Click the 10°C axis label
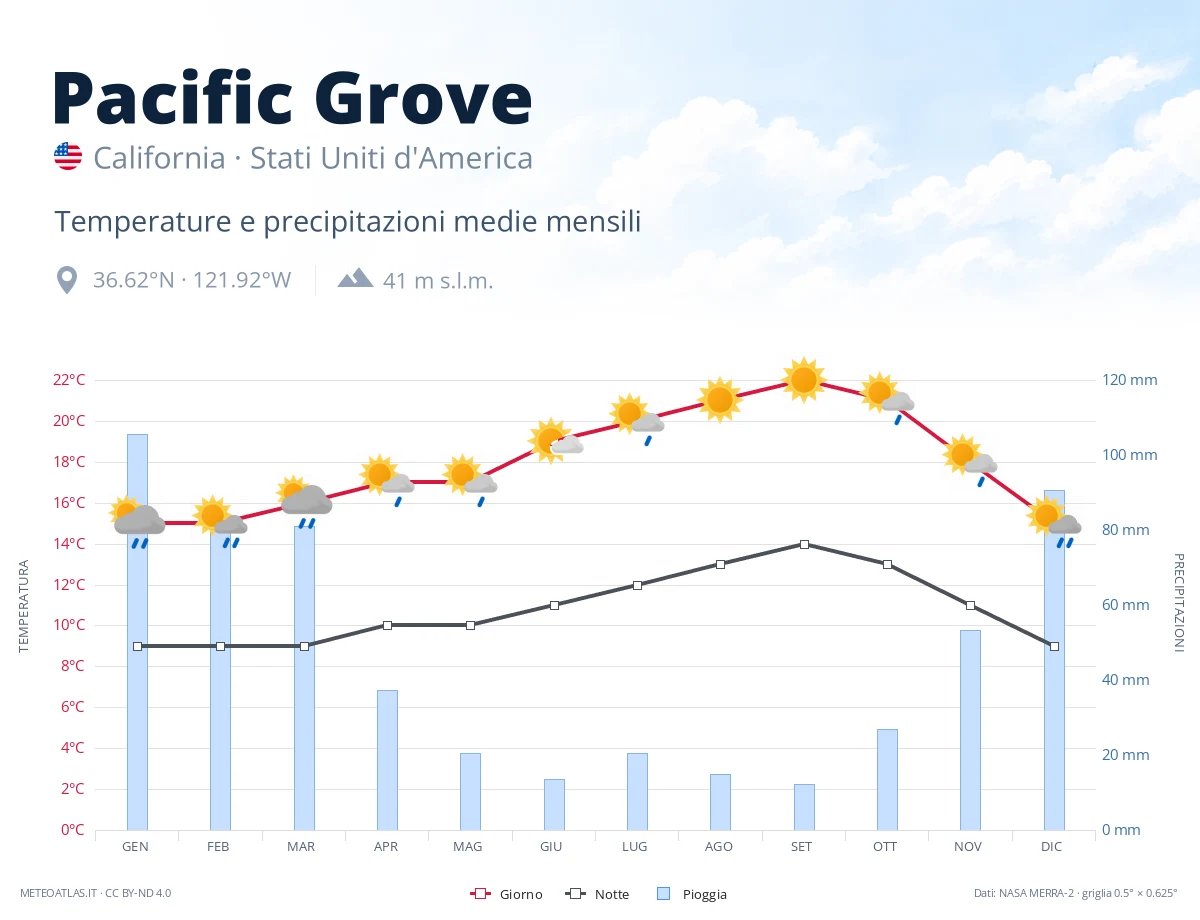Viewport: 1200px width, 920px height. (x=69, y=625)
